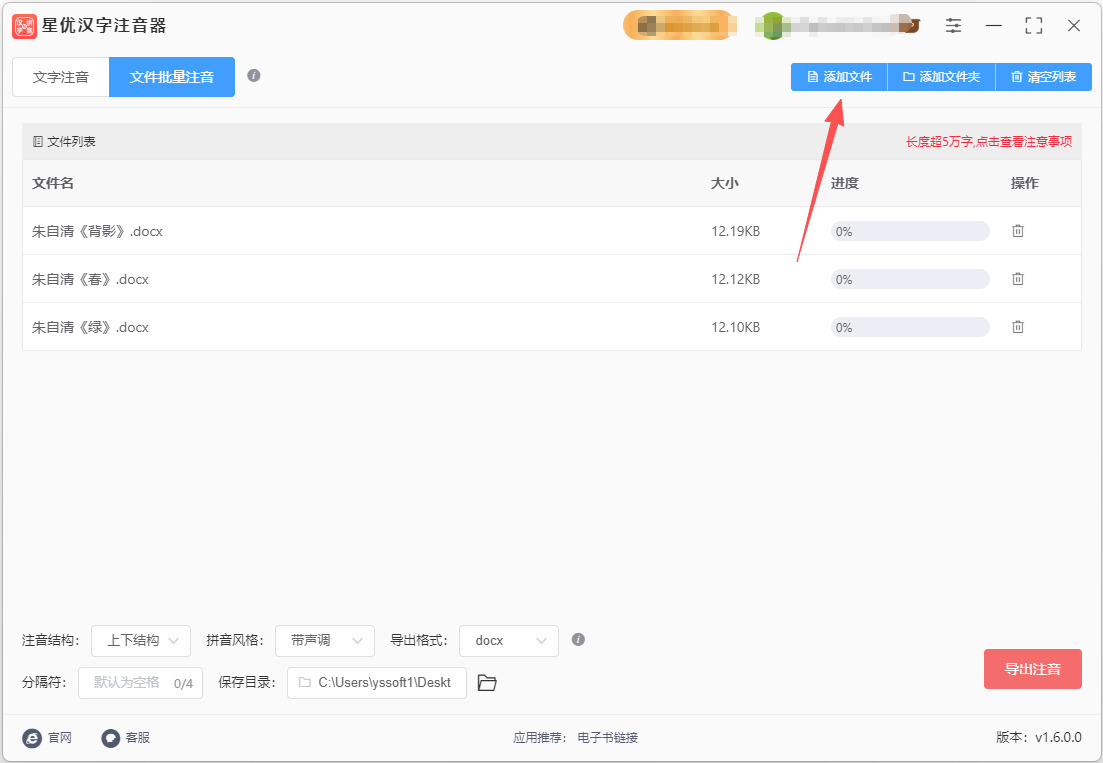Click the 添加文件 button

pyautogui.click(x=839, y=77)
